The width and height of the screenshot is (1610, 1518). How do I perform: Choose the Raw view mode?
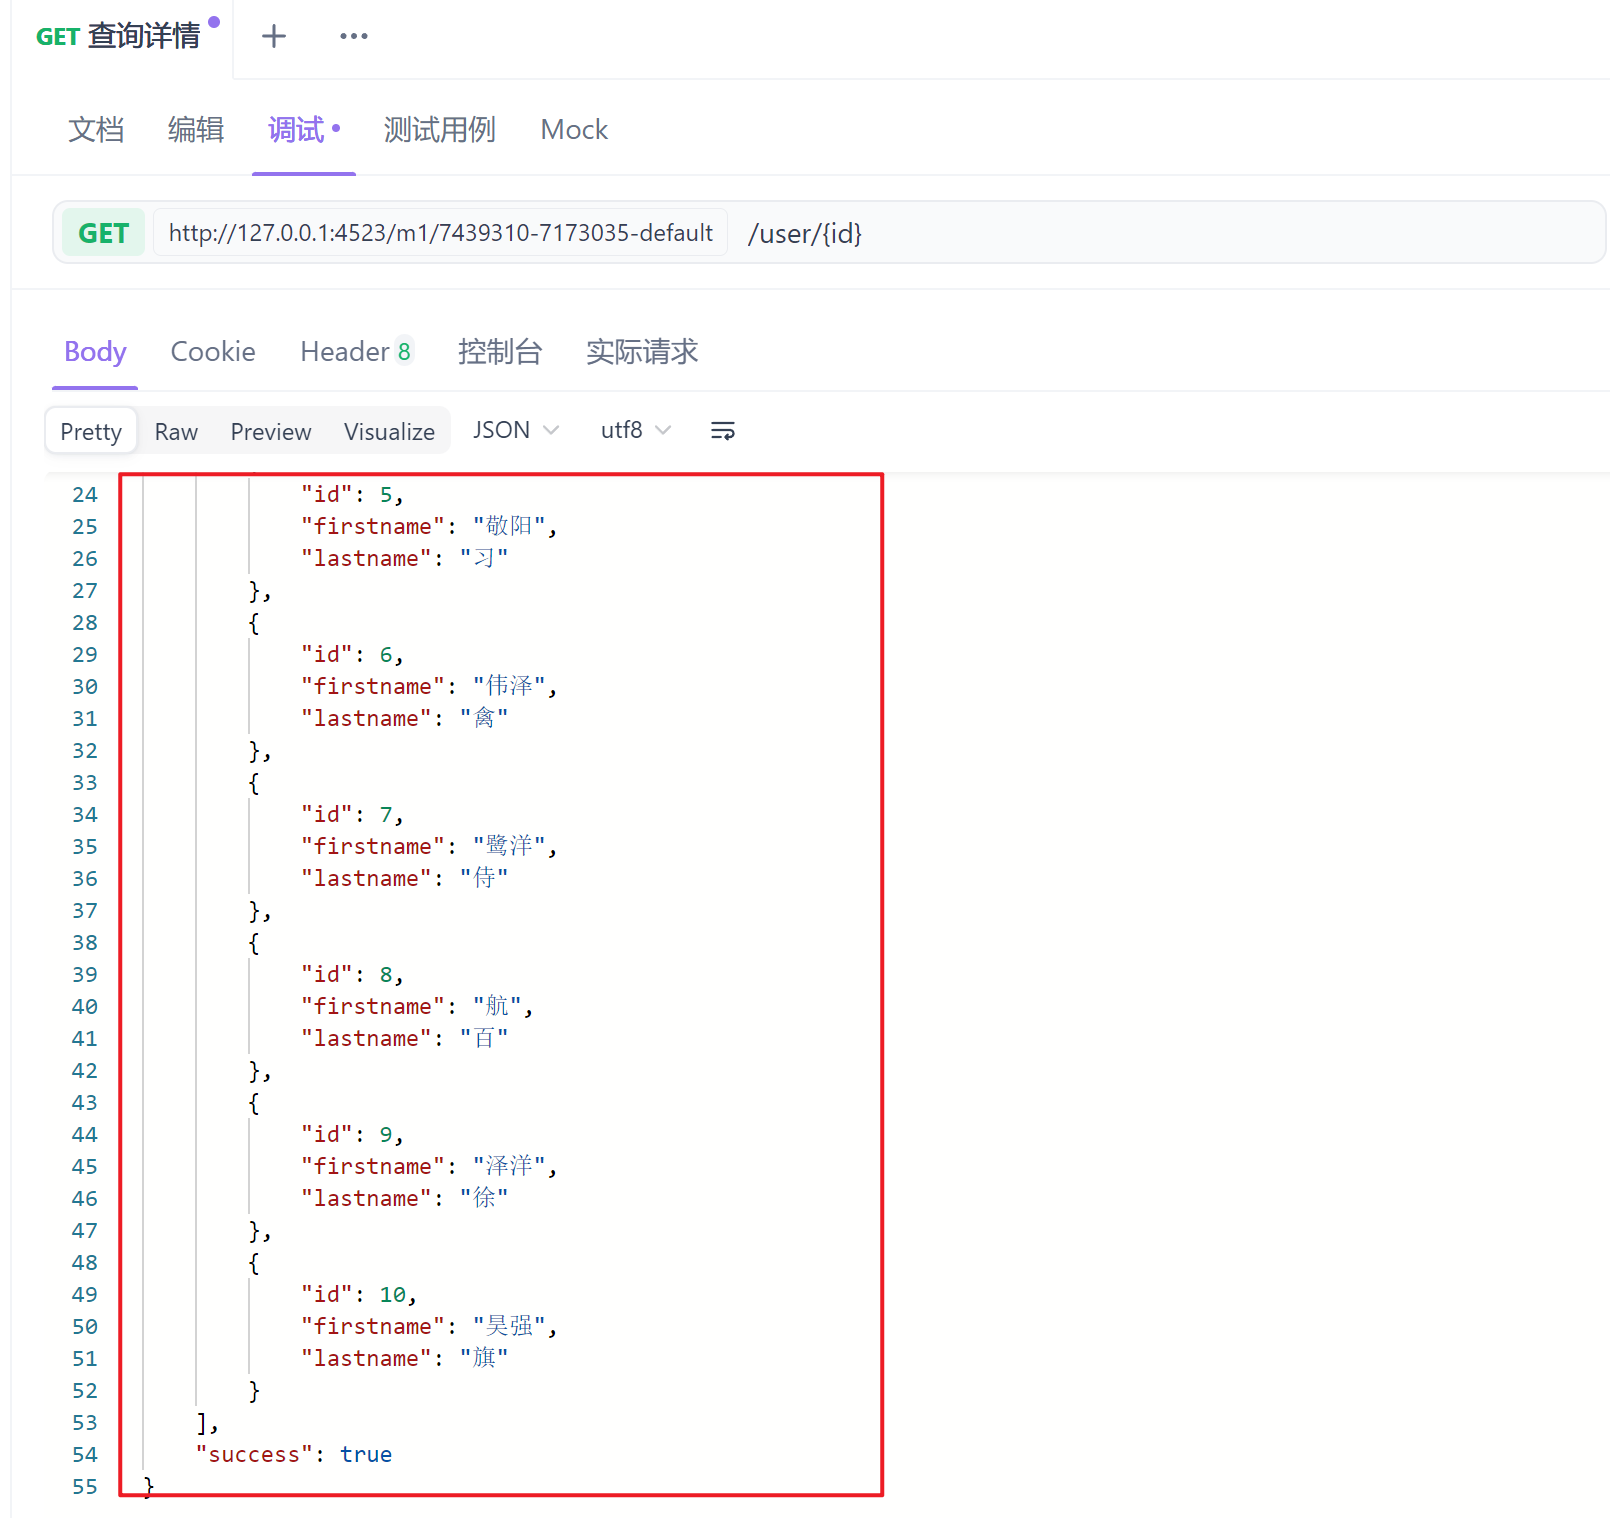[x=176, y=431]
